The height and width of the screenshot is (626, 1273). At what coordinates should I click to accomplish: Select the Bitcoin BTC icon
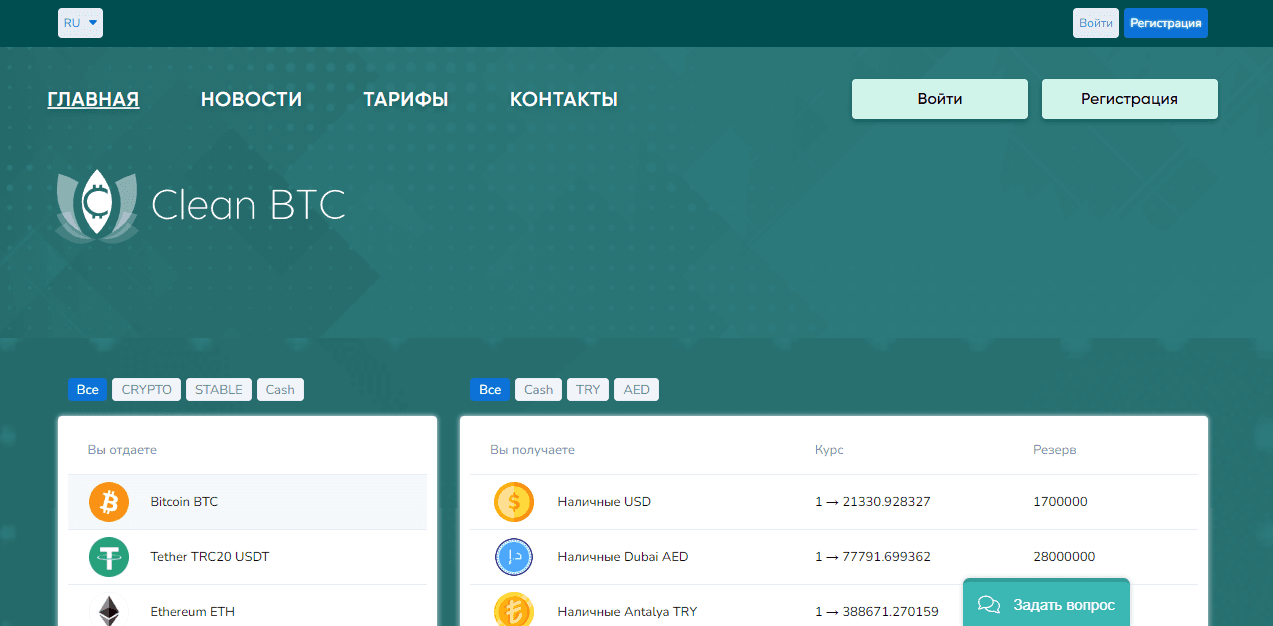[x=109, y=501]
